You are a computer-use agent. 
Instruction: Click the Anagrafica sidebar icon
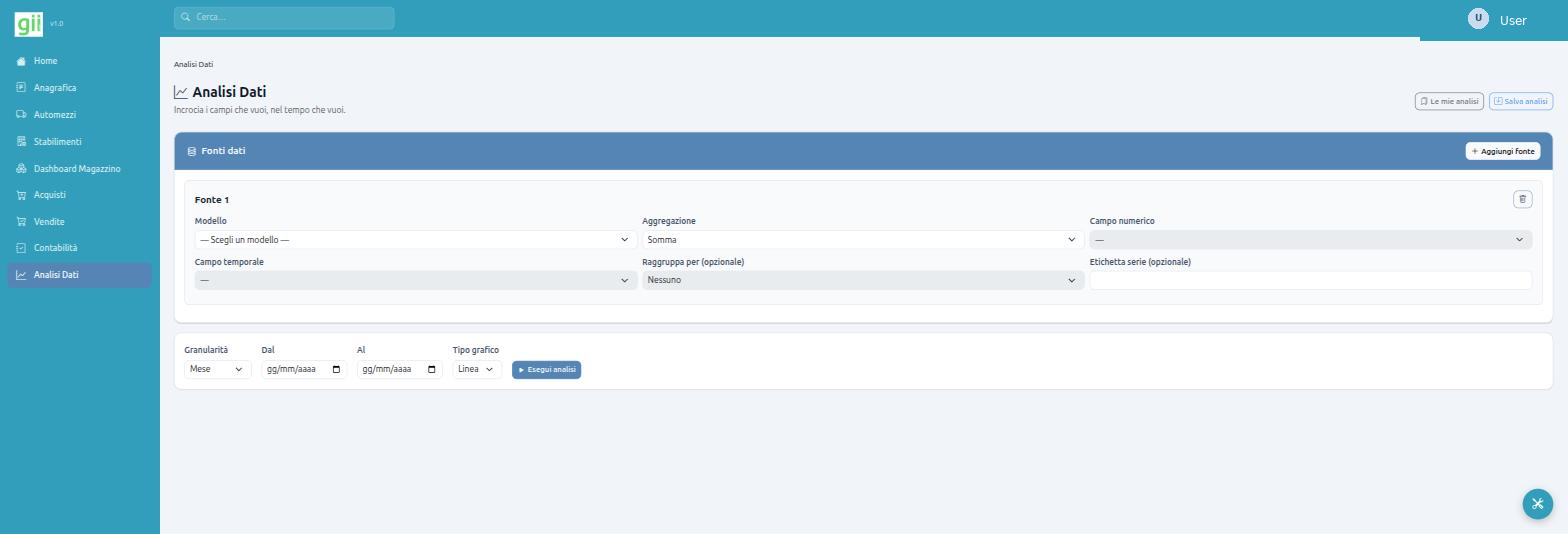tap(21, 88)
